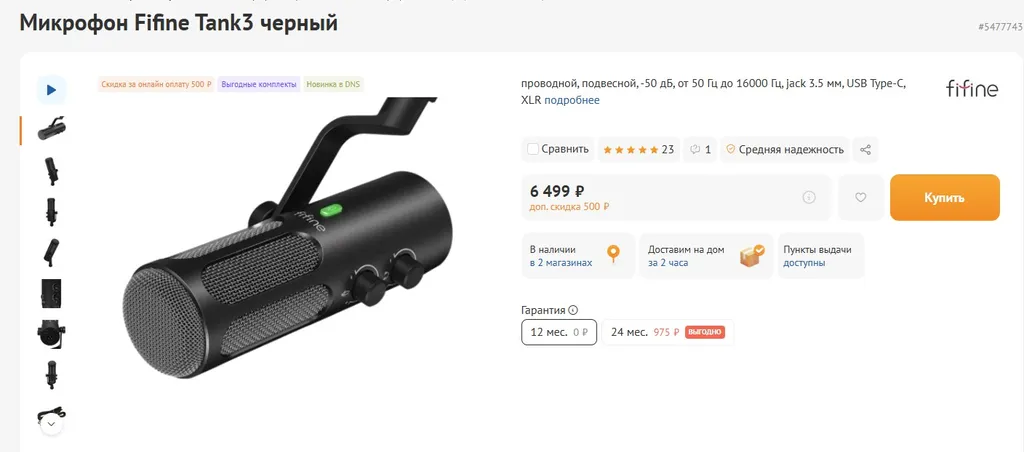Expand more thumbnails with the down chevron
1024x452 pixels.
tap(52, 425)
